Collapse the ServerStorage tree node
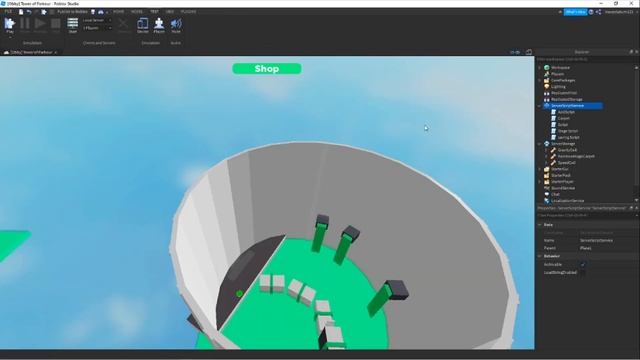640x360 pixels. [x=540, y=144]
